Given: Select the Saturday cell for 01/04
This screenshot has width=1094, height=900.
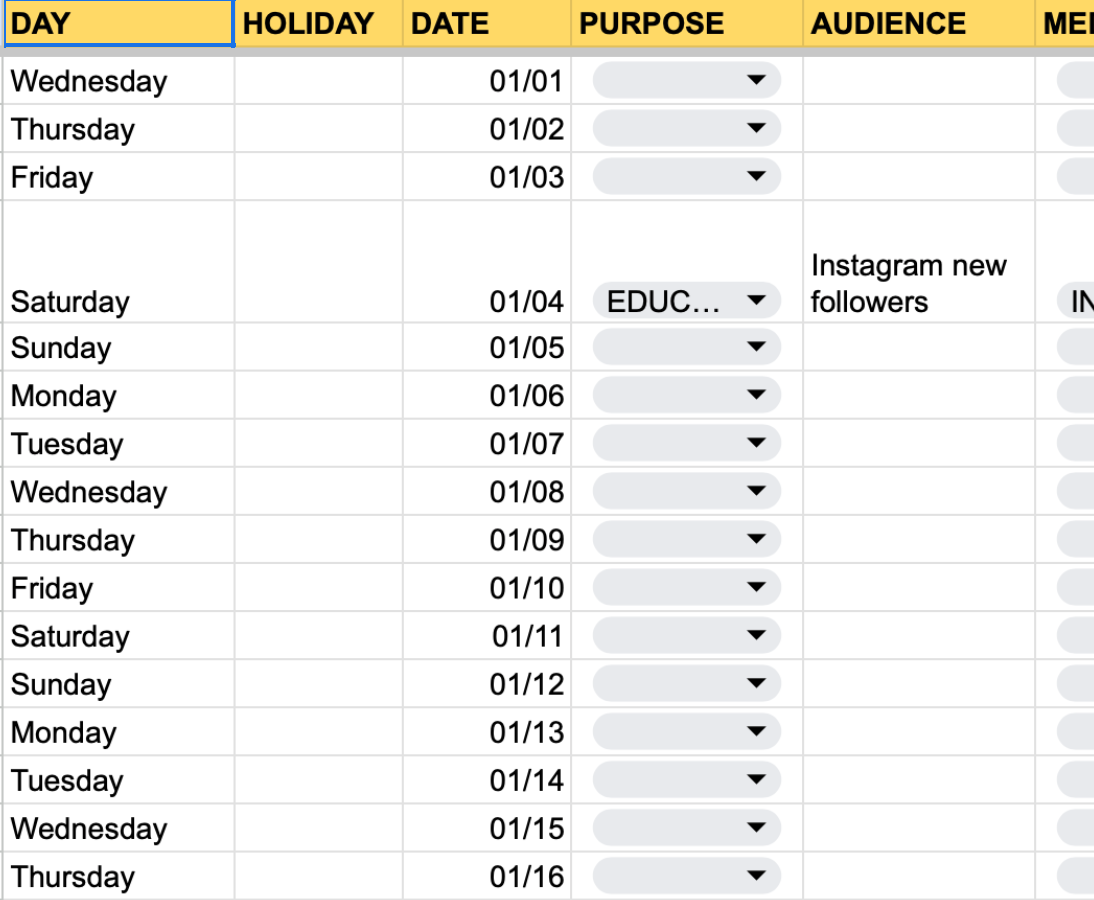Looking at the screenshot, I should (119, 262).
